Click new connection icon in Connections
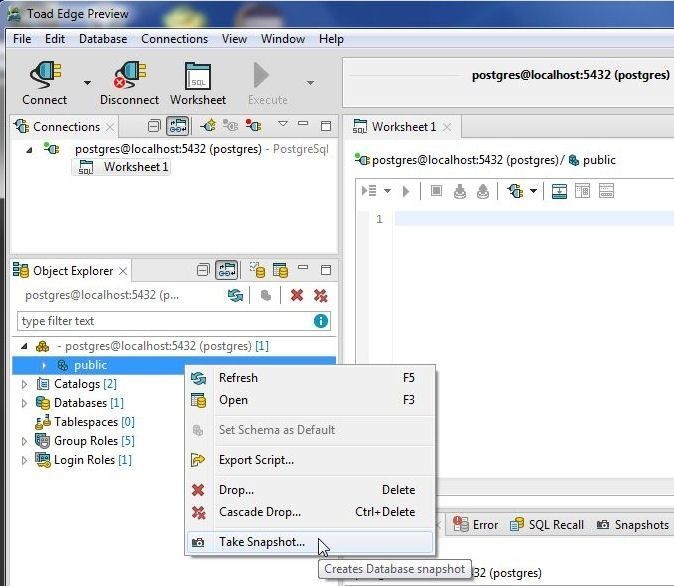This screenshot has width=674, height=586. point(208,126)
